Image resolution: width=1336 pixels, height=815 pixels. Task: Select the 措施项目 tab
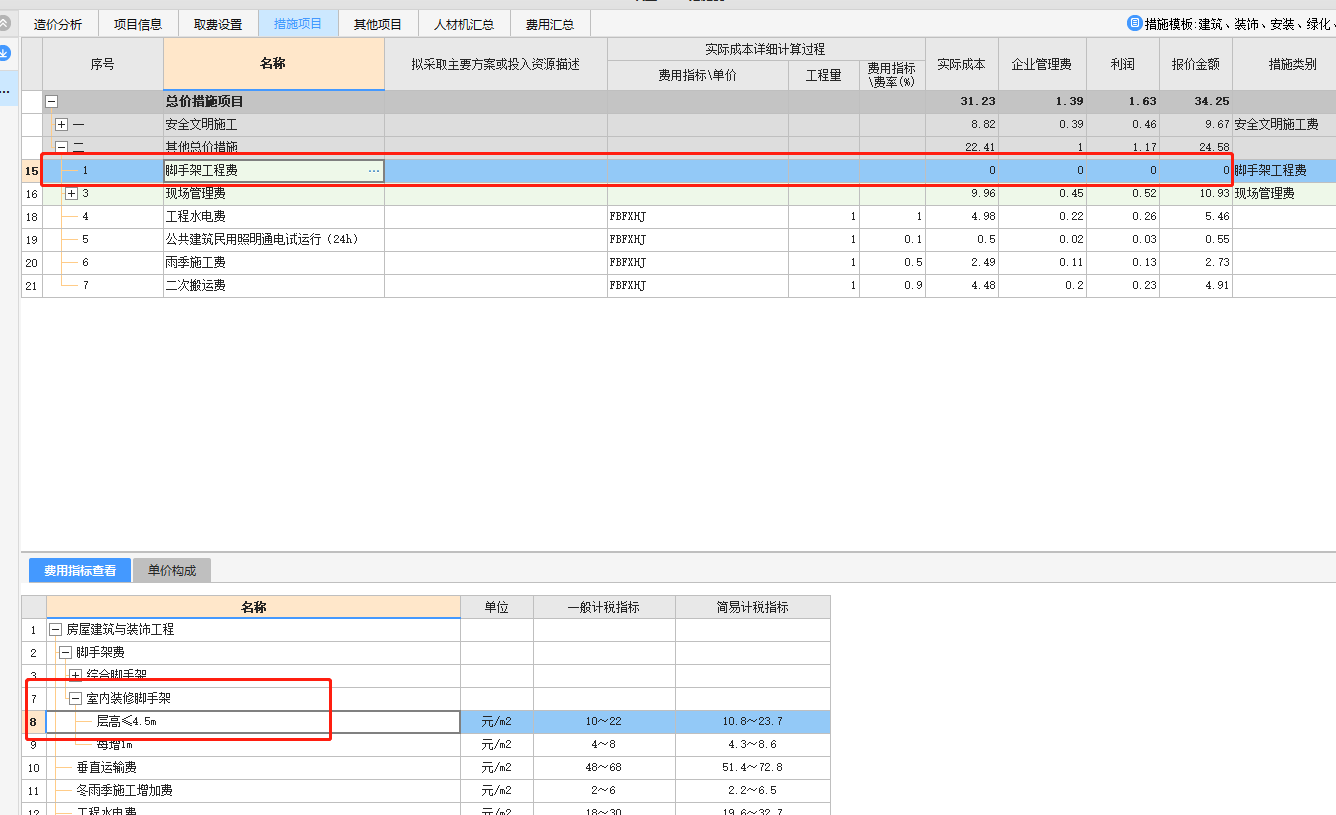(298, 24)
